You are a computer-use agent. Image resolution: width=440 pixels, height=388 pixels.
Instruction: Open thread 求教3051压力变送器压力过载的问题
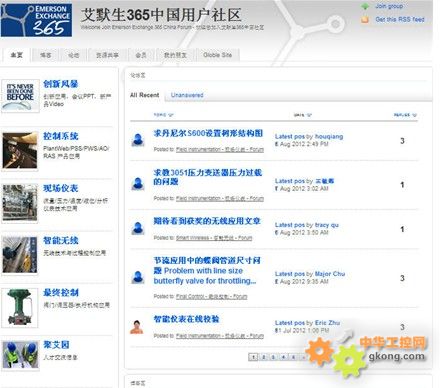(208, 177)
